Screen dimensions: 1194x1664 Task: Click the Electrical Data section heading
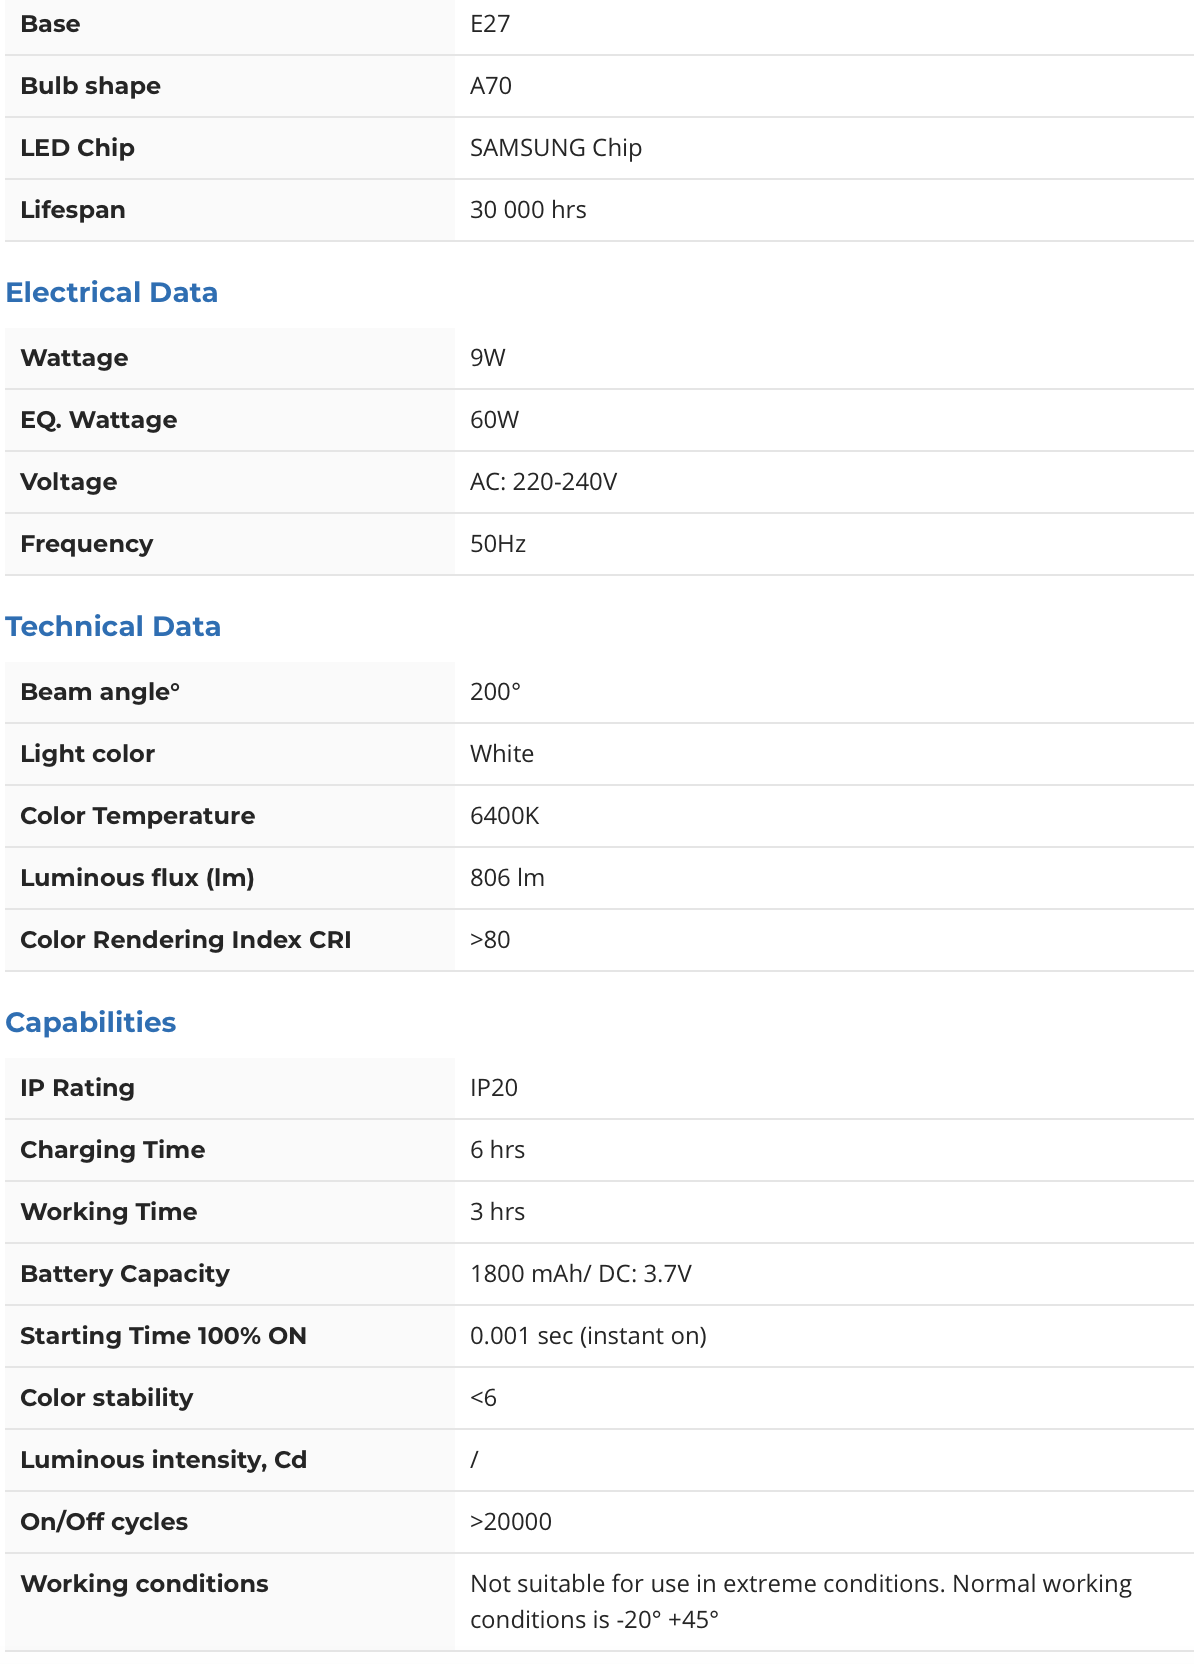click(x=111, y=292)
